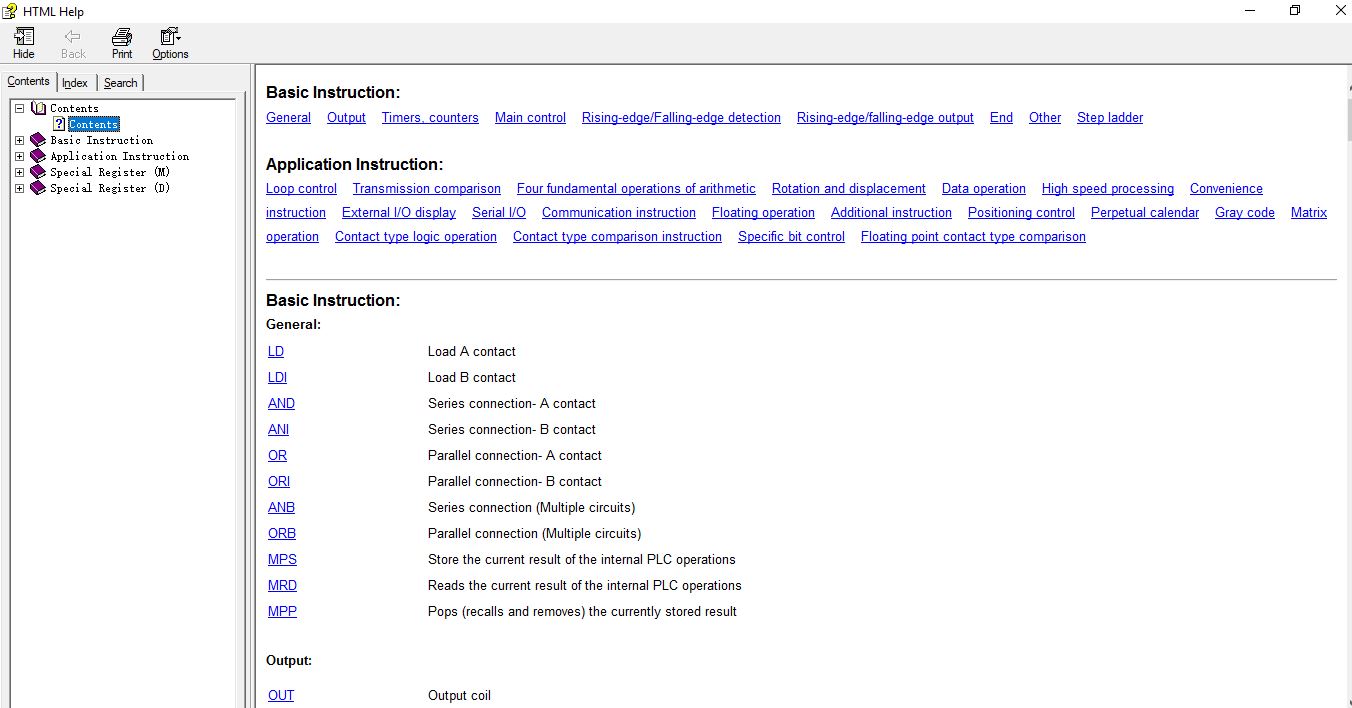Open the Specific bit control link

pyautogui.click(x=791, y=236)
